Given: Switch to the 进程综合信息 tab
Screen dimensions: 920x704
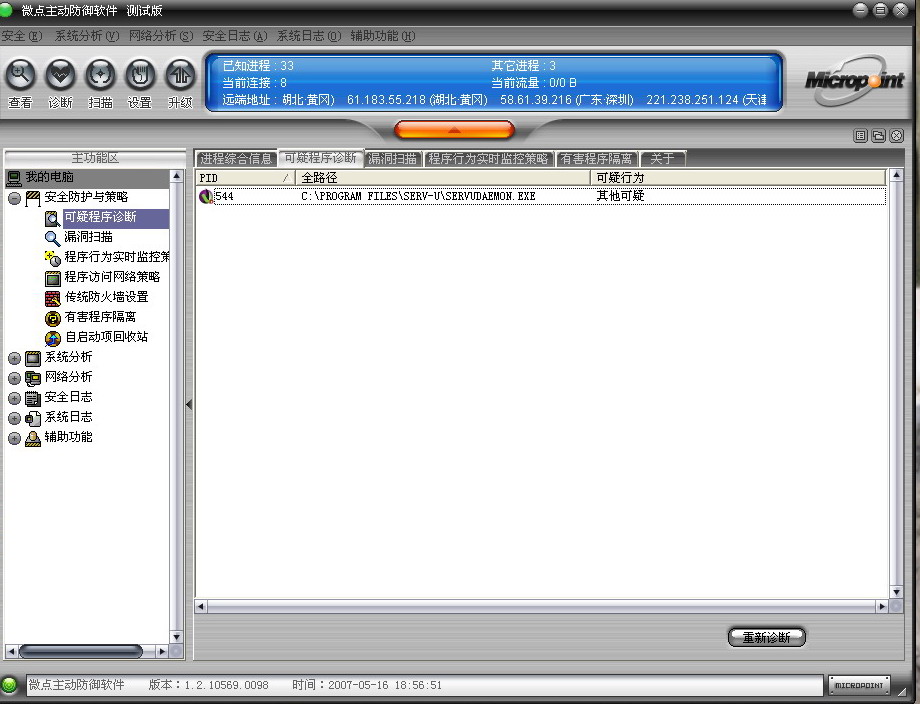Looking at the screenshot, I should pyautogui.click(x=236, y=158).
